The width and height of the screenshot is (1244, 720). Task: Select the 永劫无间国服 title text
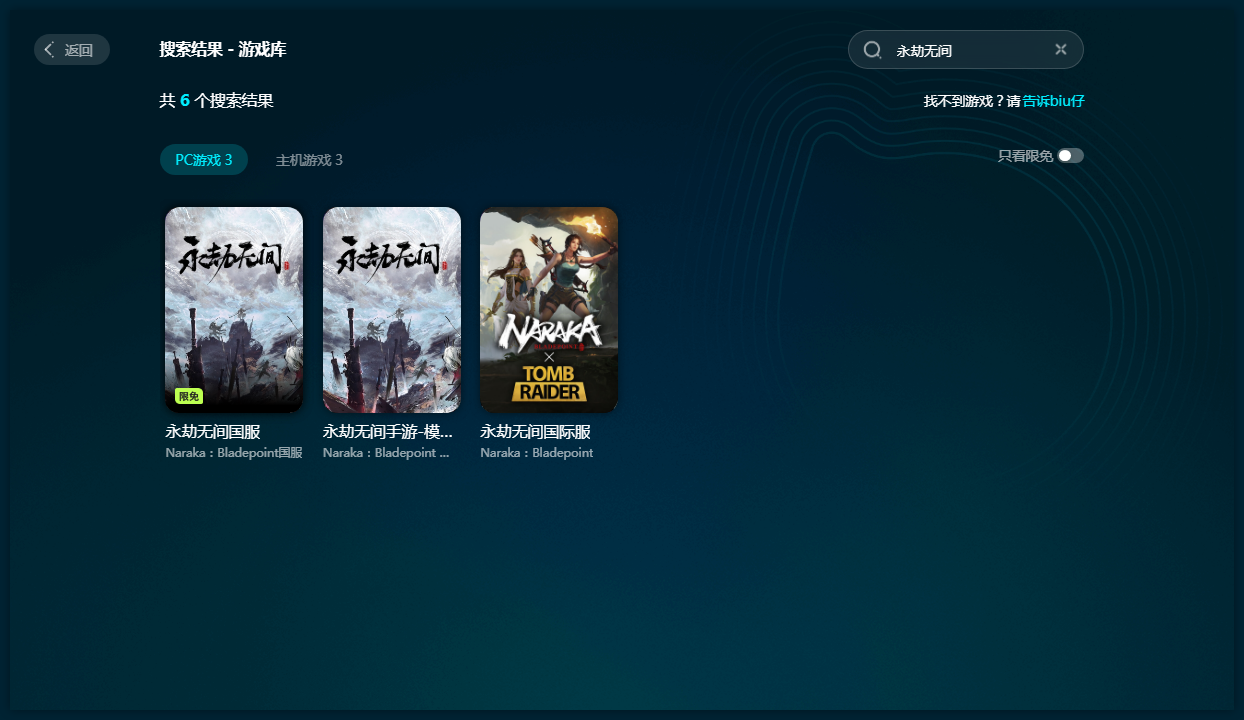tap(213, 432)
